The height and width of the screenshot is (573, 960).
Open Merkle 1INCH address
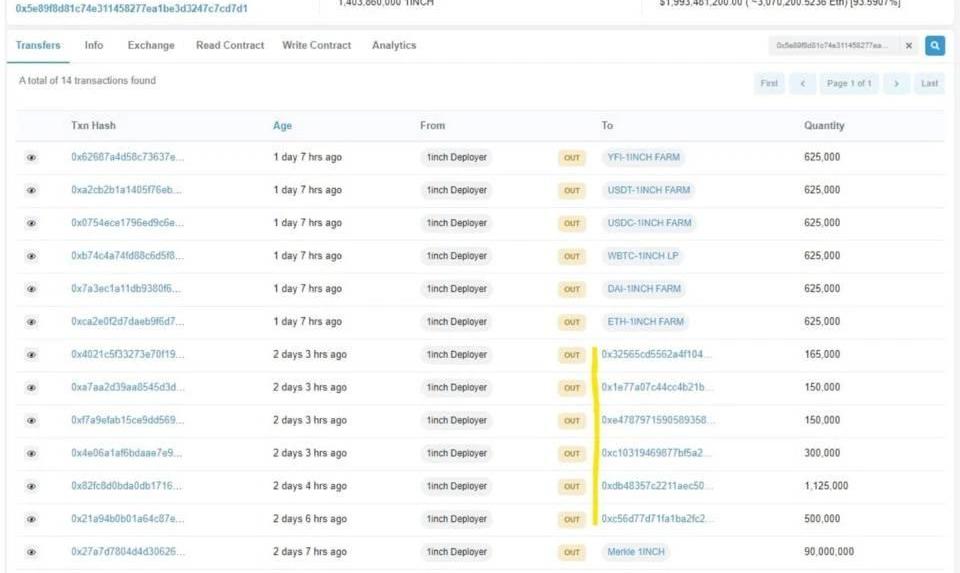pos(636,552)
